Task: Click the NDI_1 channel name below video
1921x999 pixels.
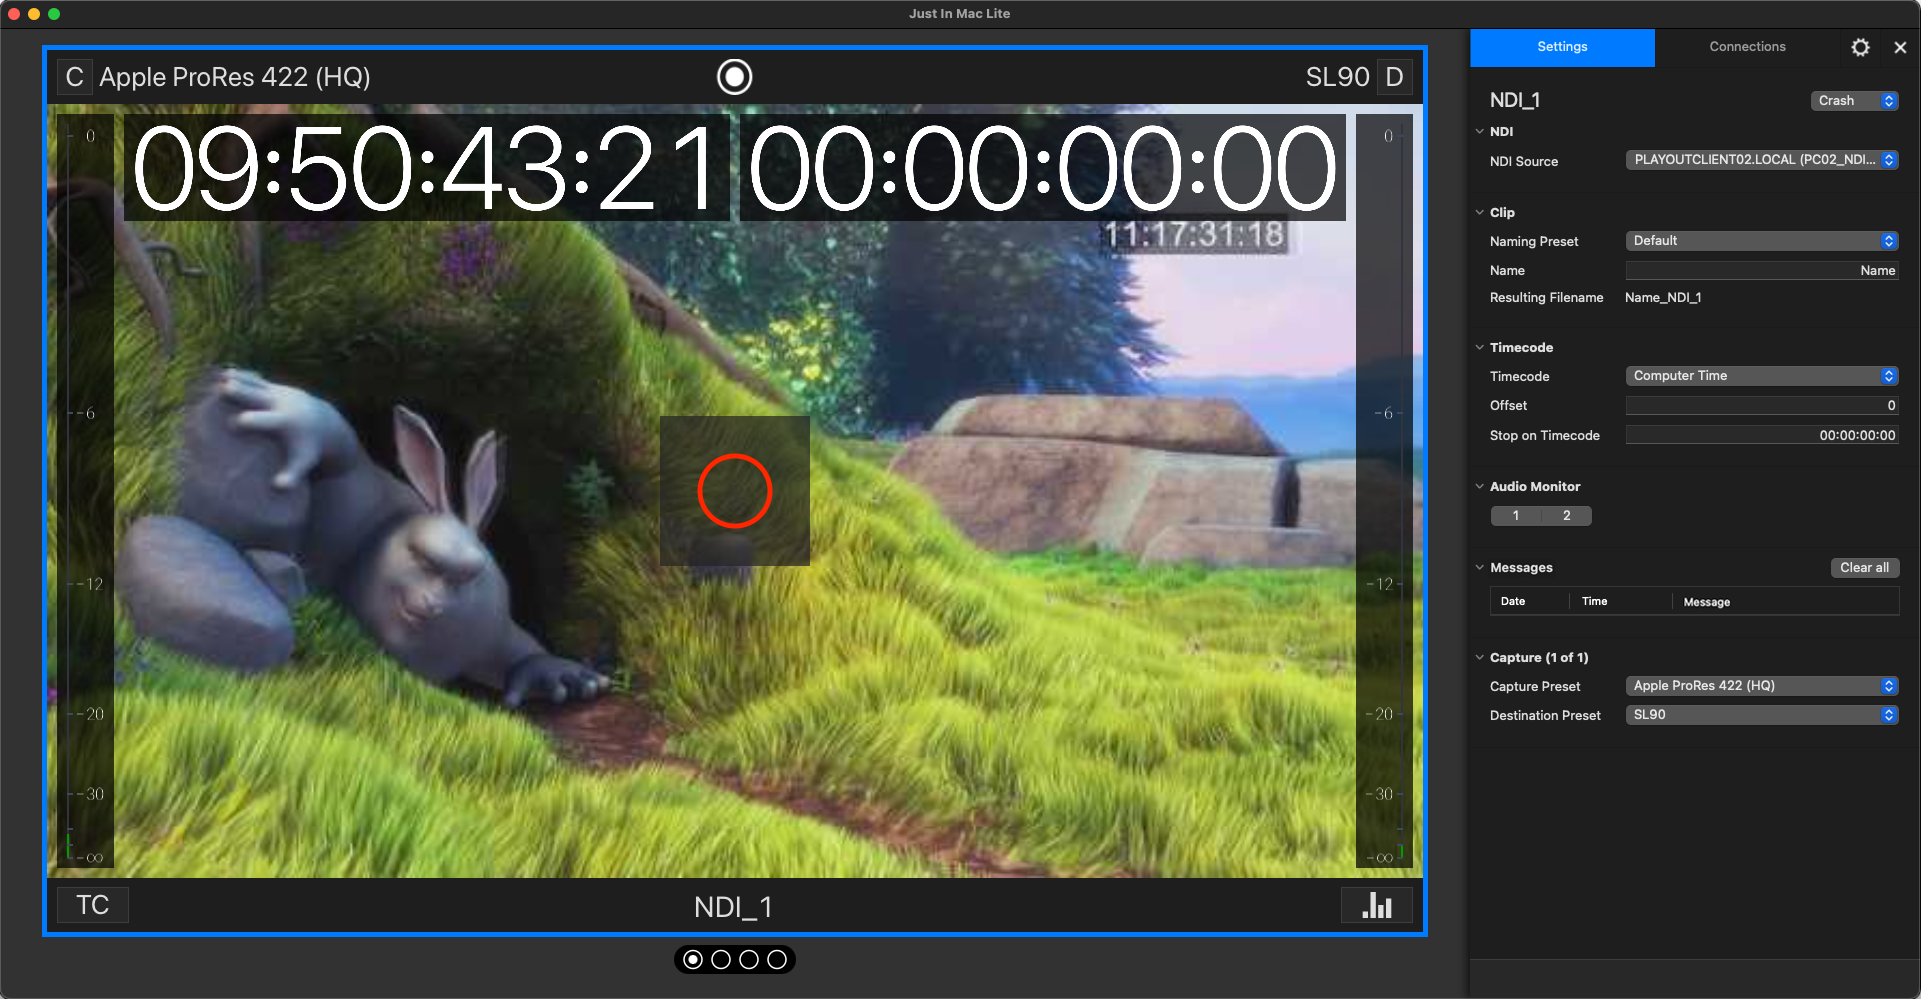Action: [733, 907]
